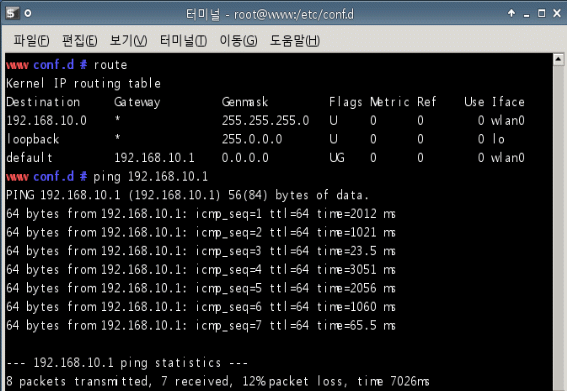Click destination 192.168.10.0 in routing table
The image size is (567, 391).
pyautogui.click(x=46, y=120)
